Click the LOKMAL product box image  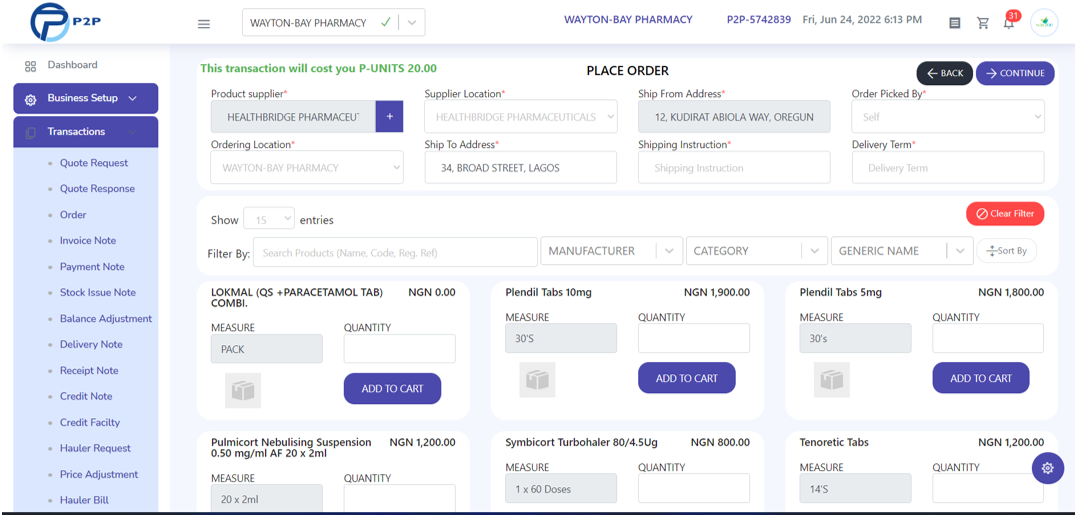[243, 391]
